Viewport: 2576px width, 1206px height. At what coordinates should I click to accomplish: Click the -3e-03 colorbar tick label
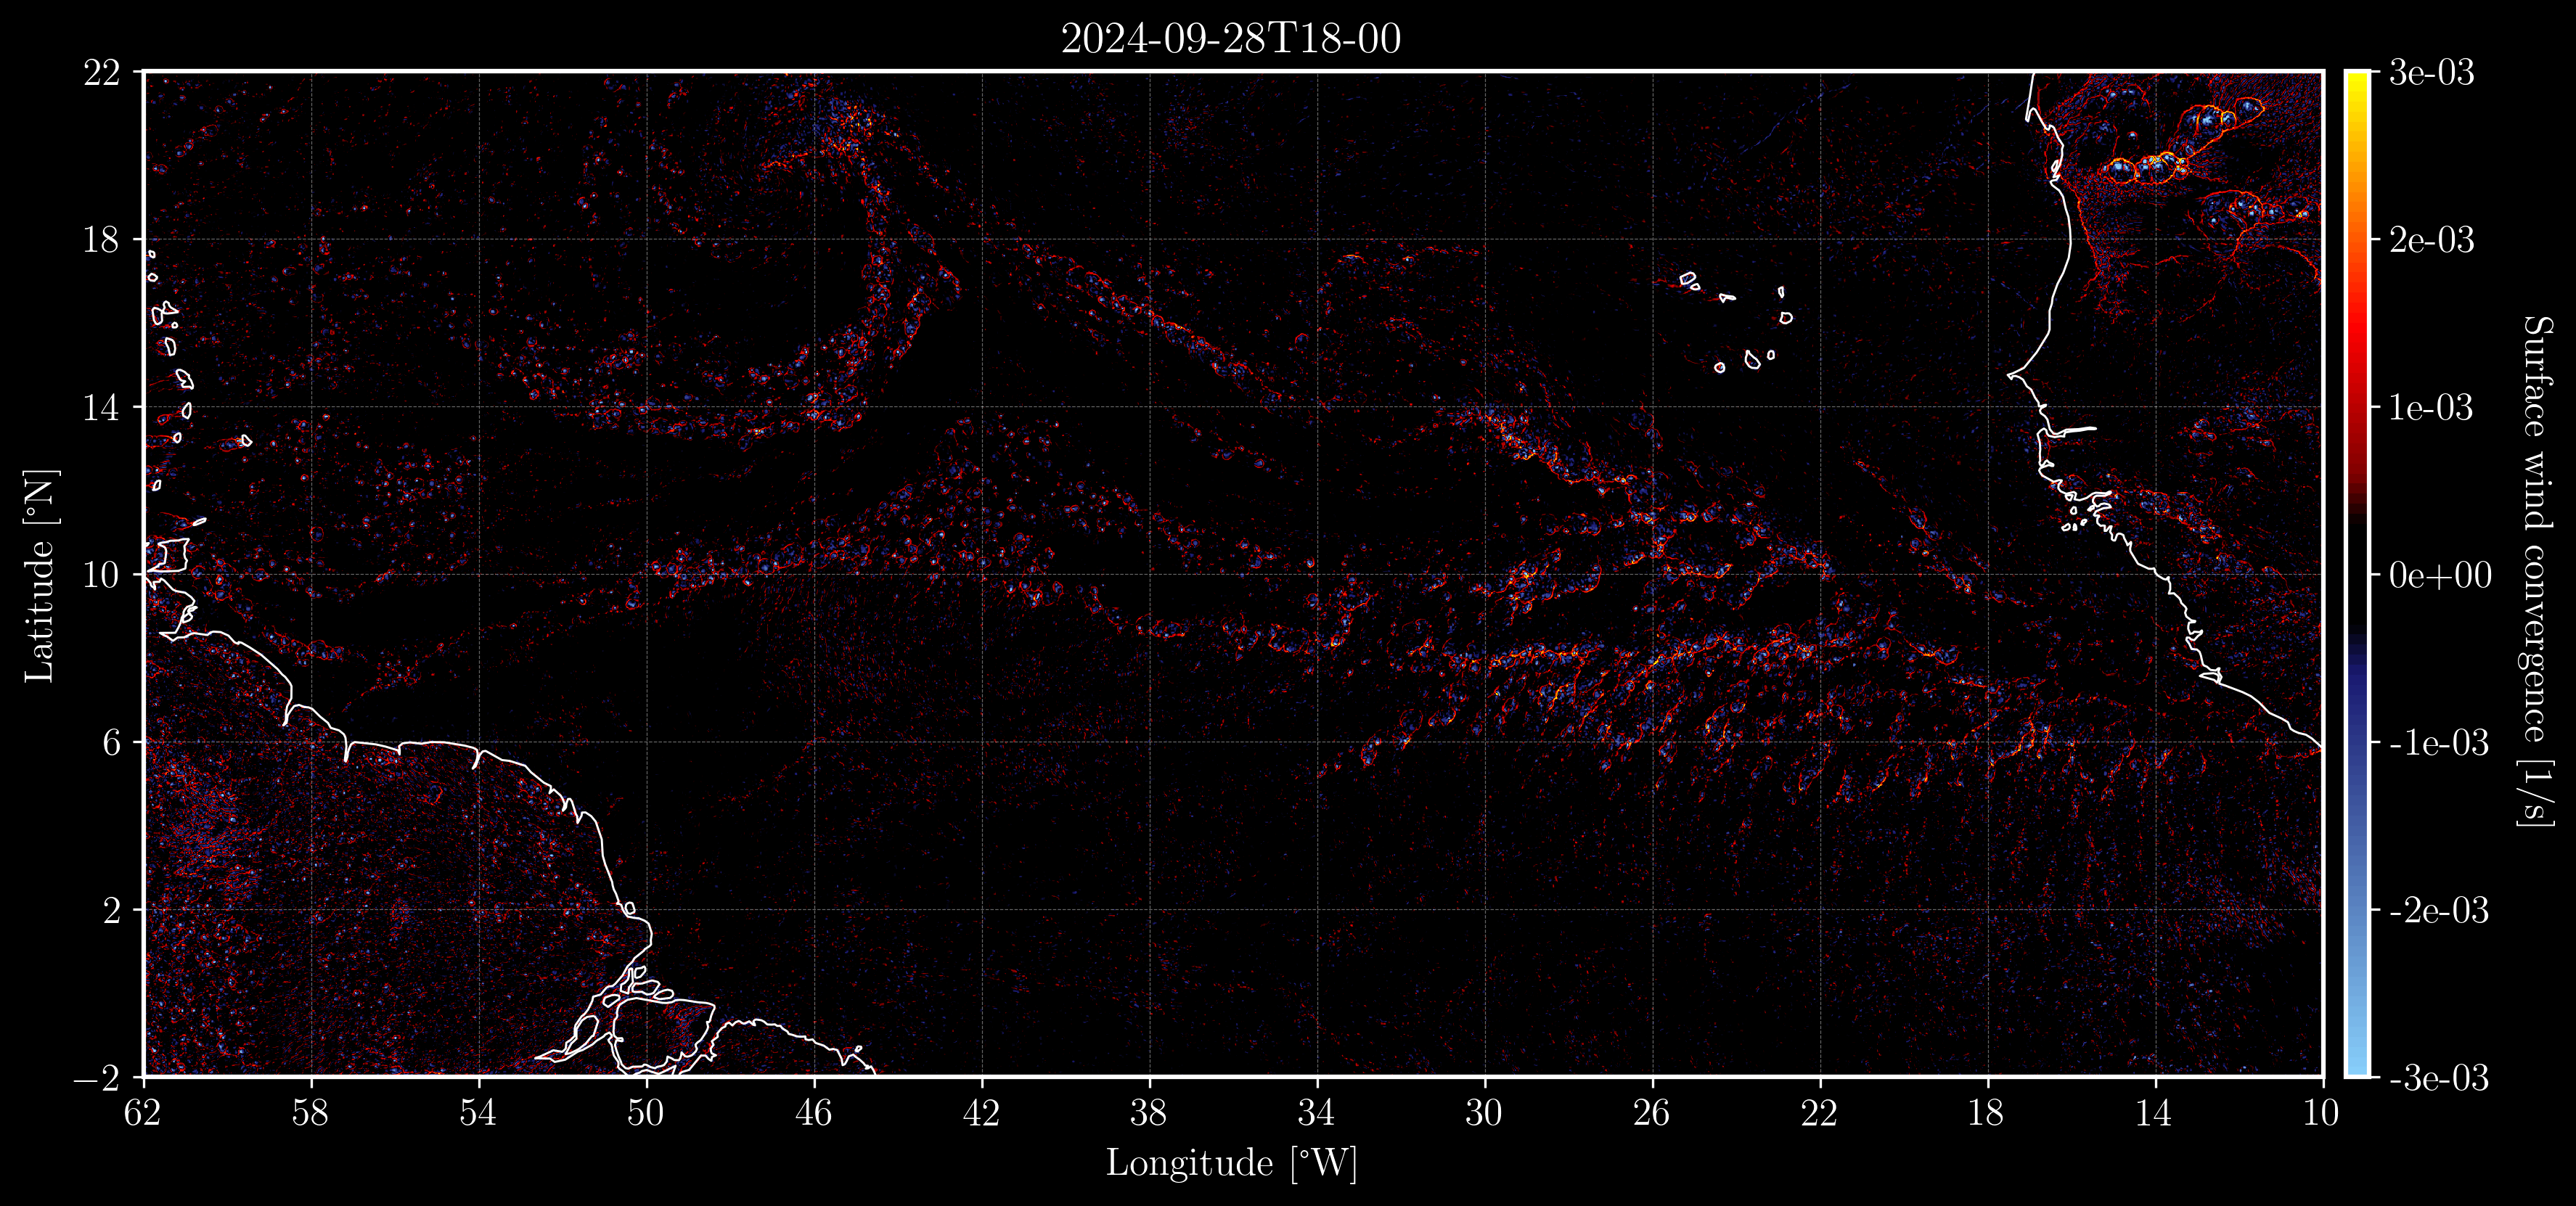coord(2438,1078)
